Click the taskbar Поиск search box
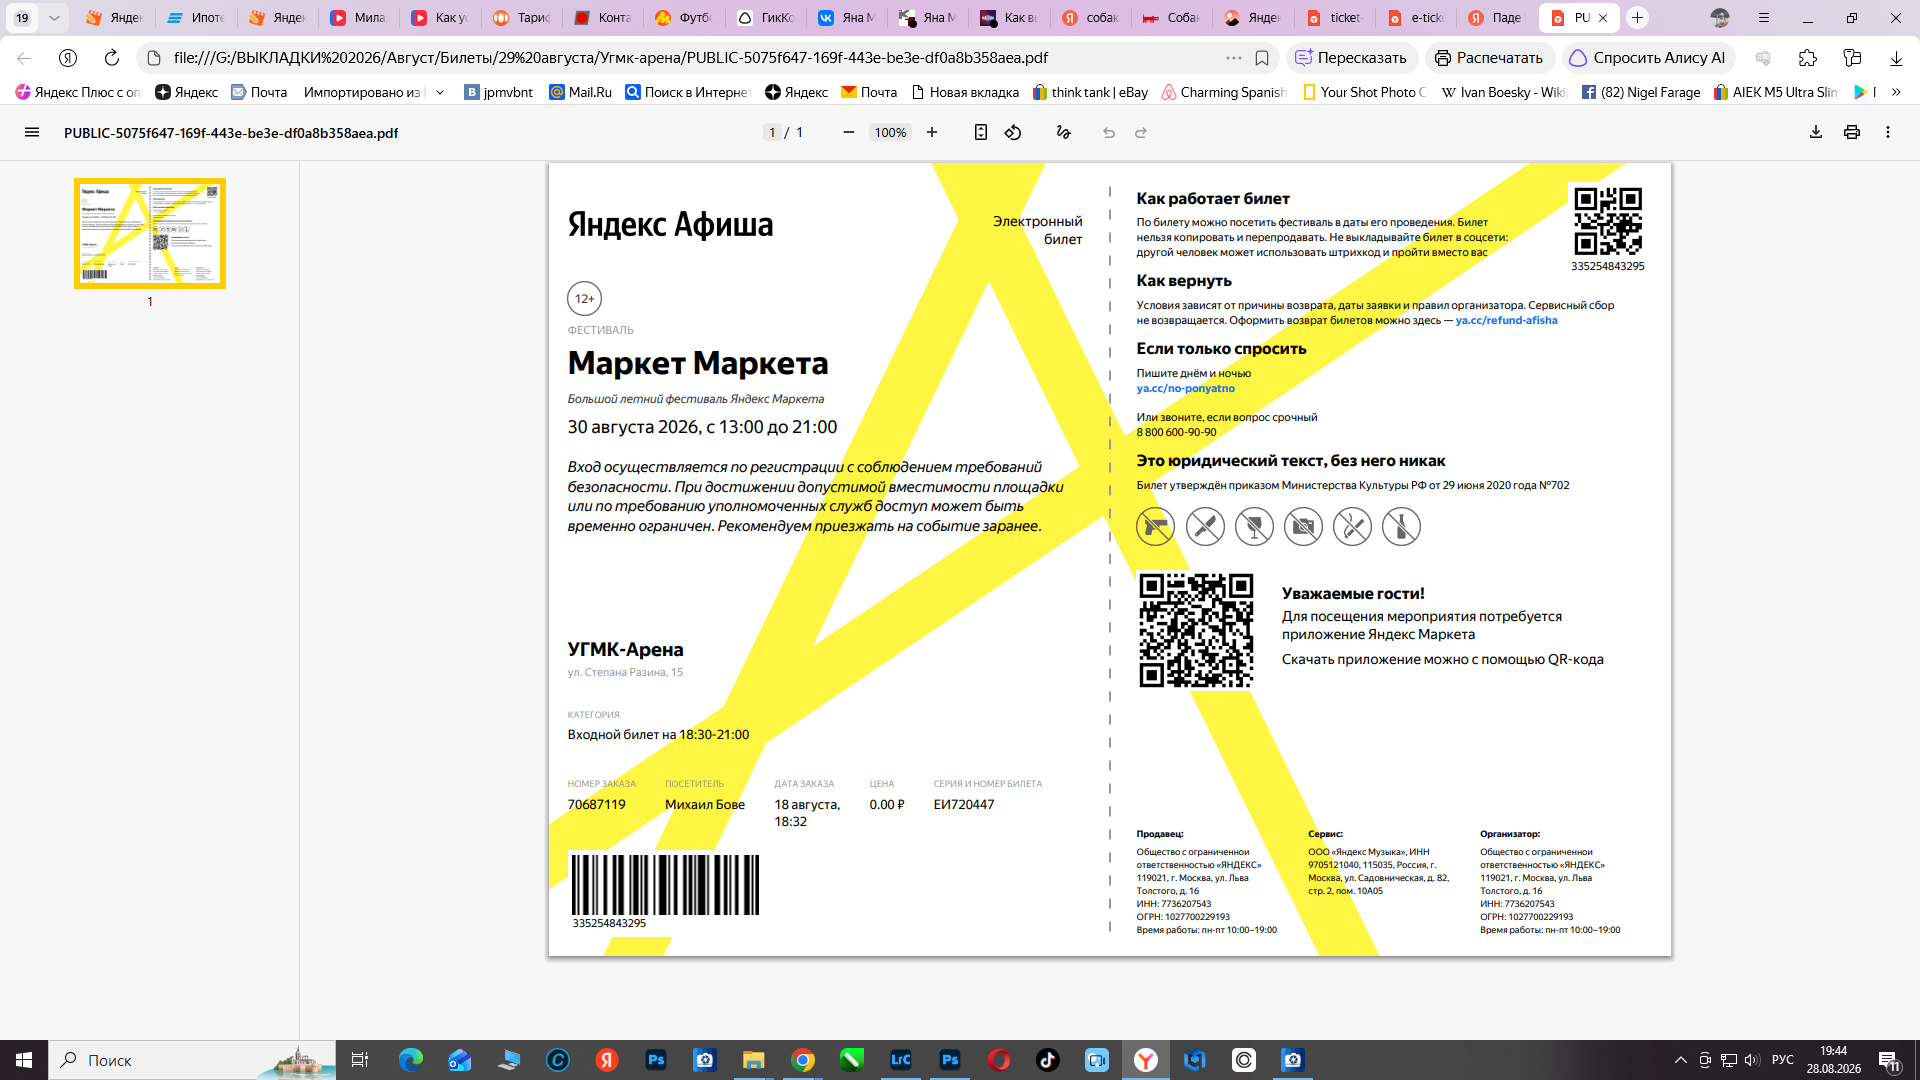Viewport: 1920px width, 1080px height. pyautogui.click(x=192, y=1060)
